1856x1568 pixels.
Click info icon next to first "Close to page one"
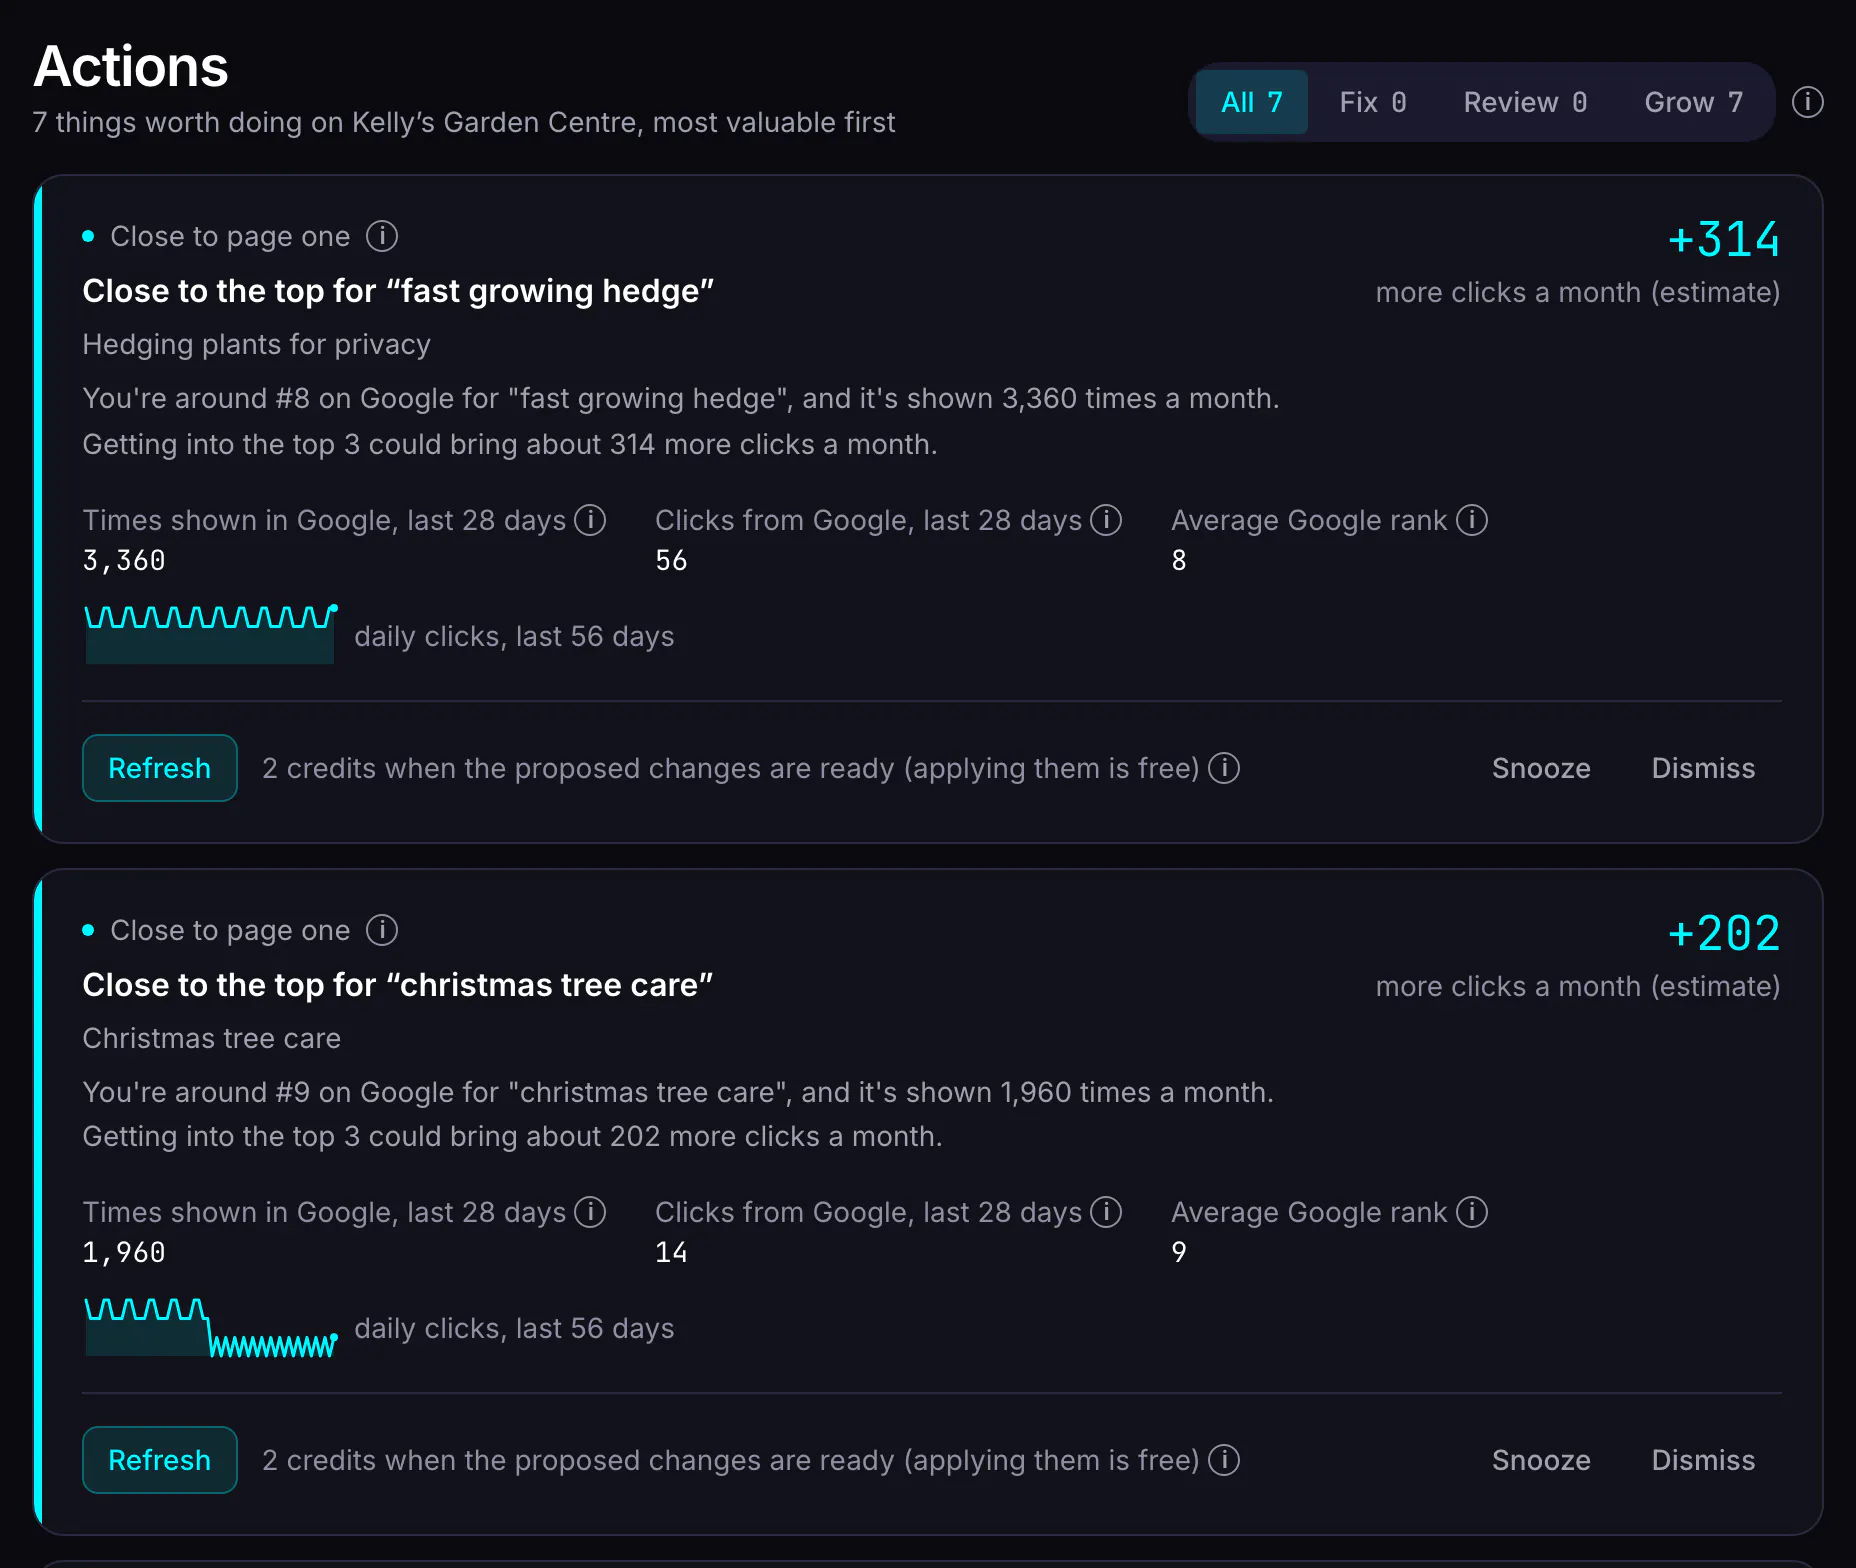(382, 236)
